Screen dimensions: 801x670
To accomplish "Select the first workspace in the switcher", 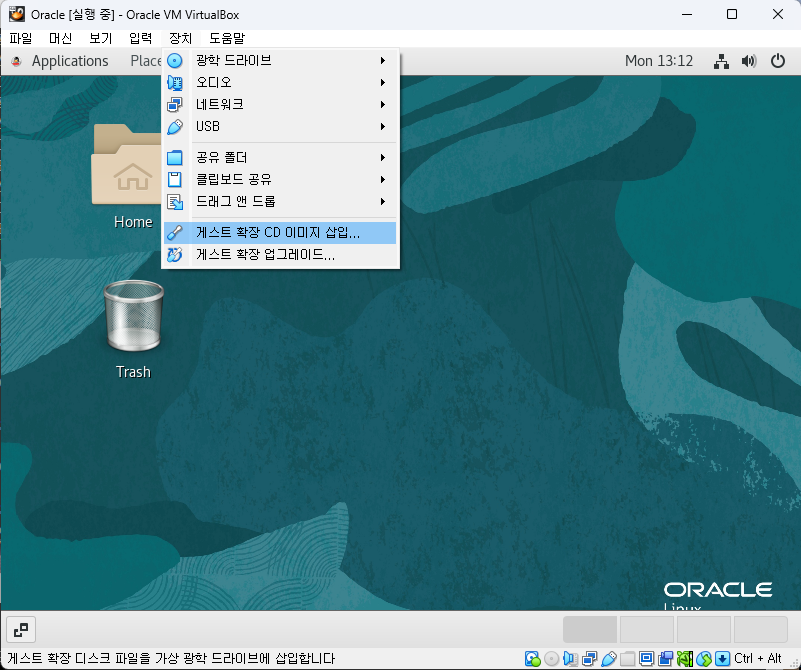I will coord(590,630).
